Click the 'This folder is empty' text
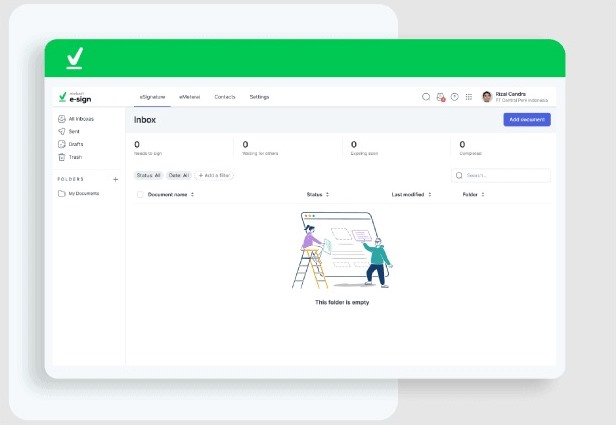The width and height of the screenshot is (616, 425). coord(342,302)
